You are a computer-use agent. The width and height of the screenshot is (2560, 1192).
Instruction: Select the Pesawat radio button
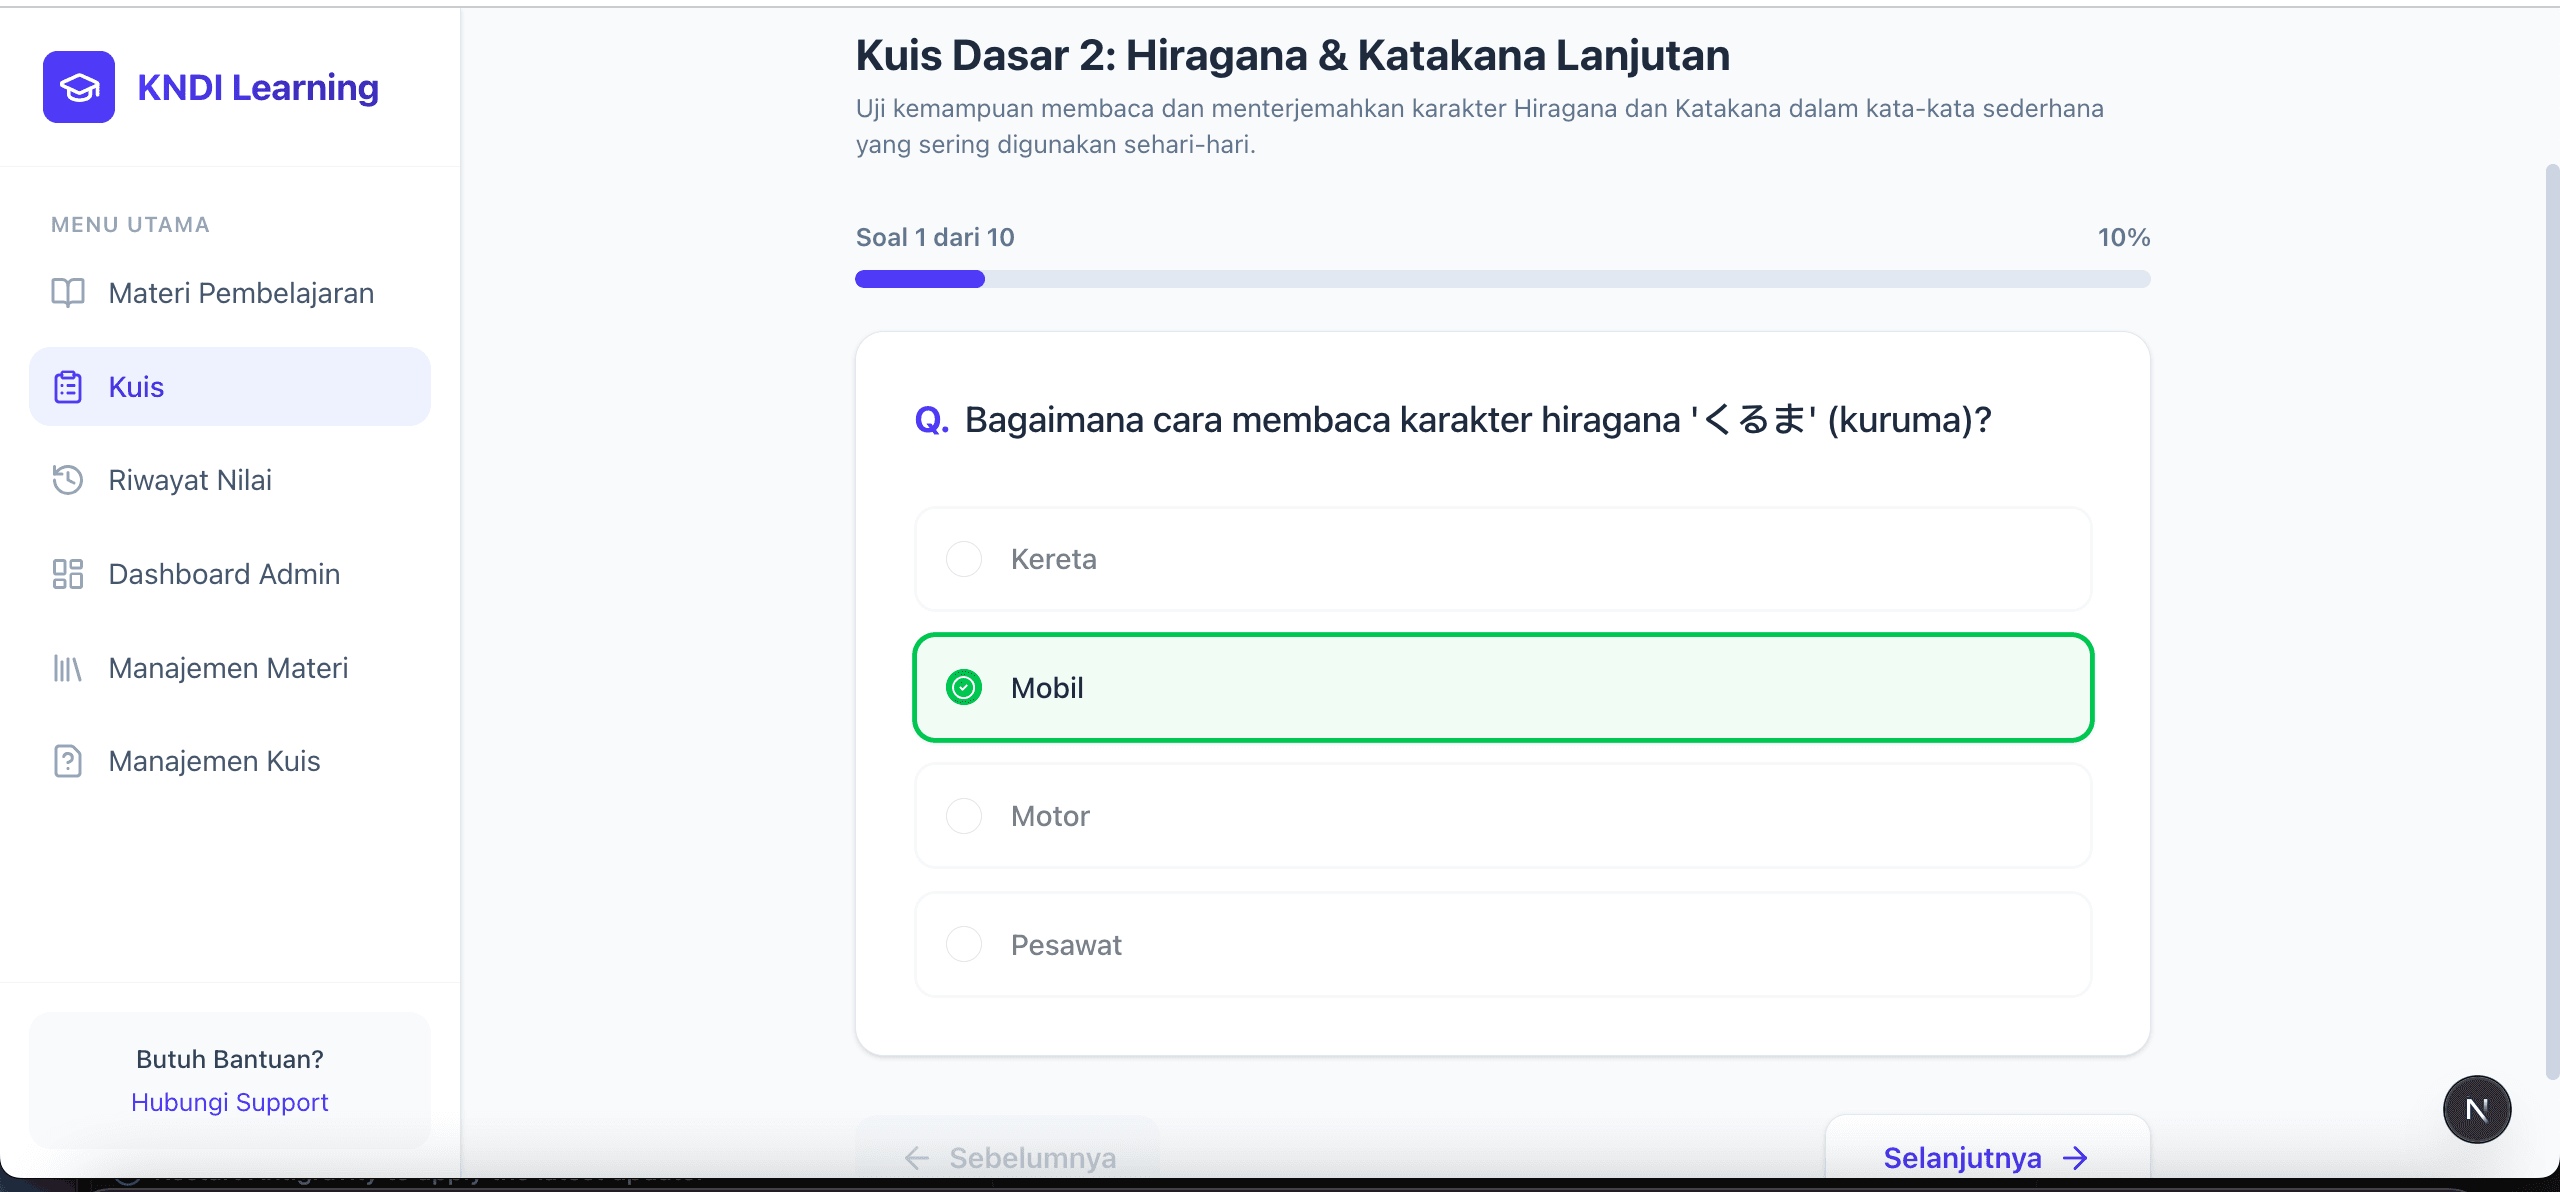coord(964,944)
